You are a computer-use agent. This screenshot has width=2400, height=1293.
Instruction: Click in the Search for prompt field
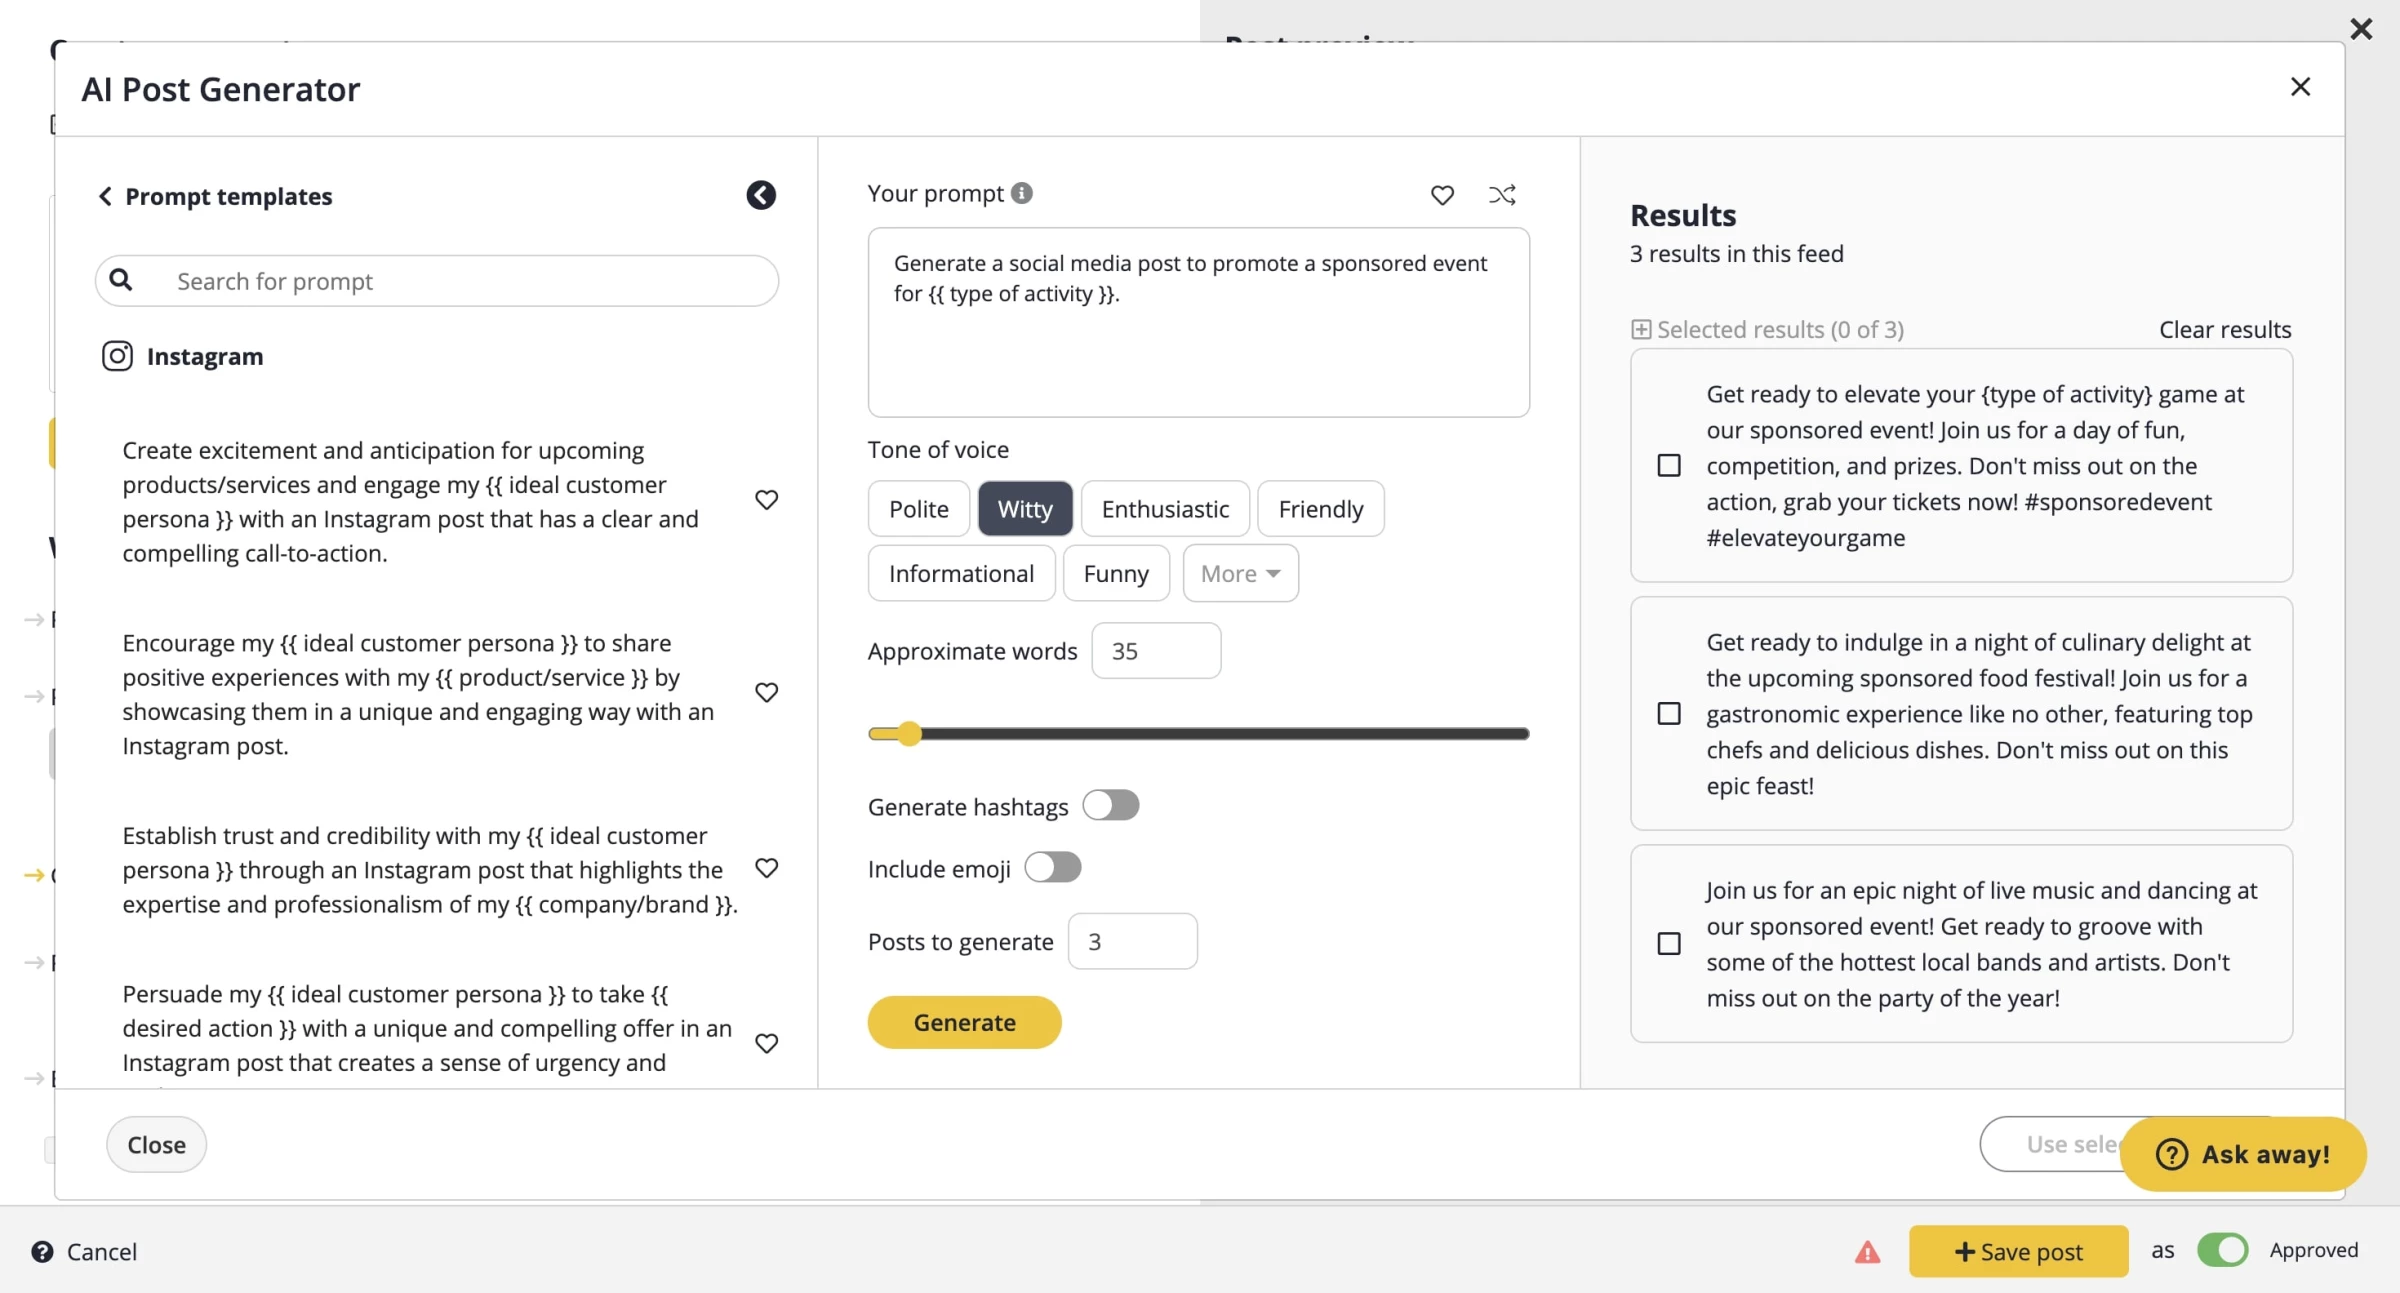pos(437,281)
